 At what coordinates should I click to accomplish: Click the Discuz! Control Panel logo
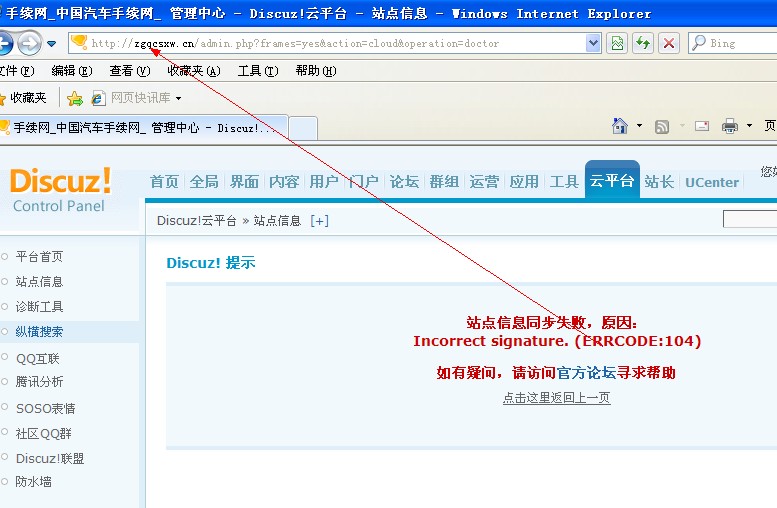pos(60,190)
